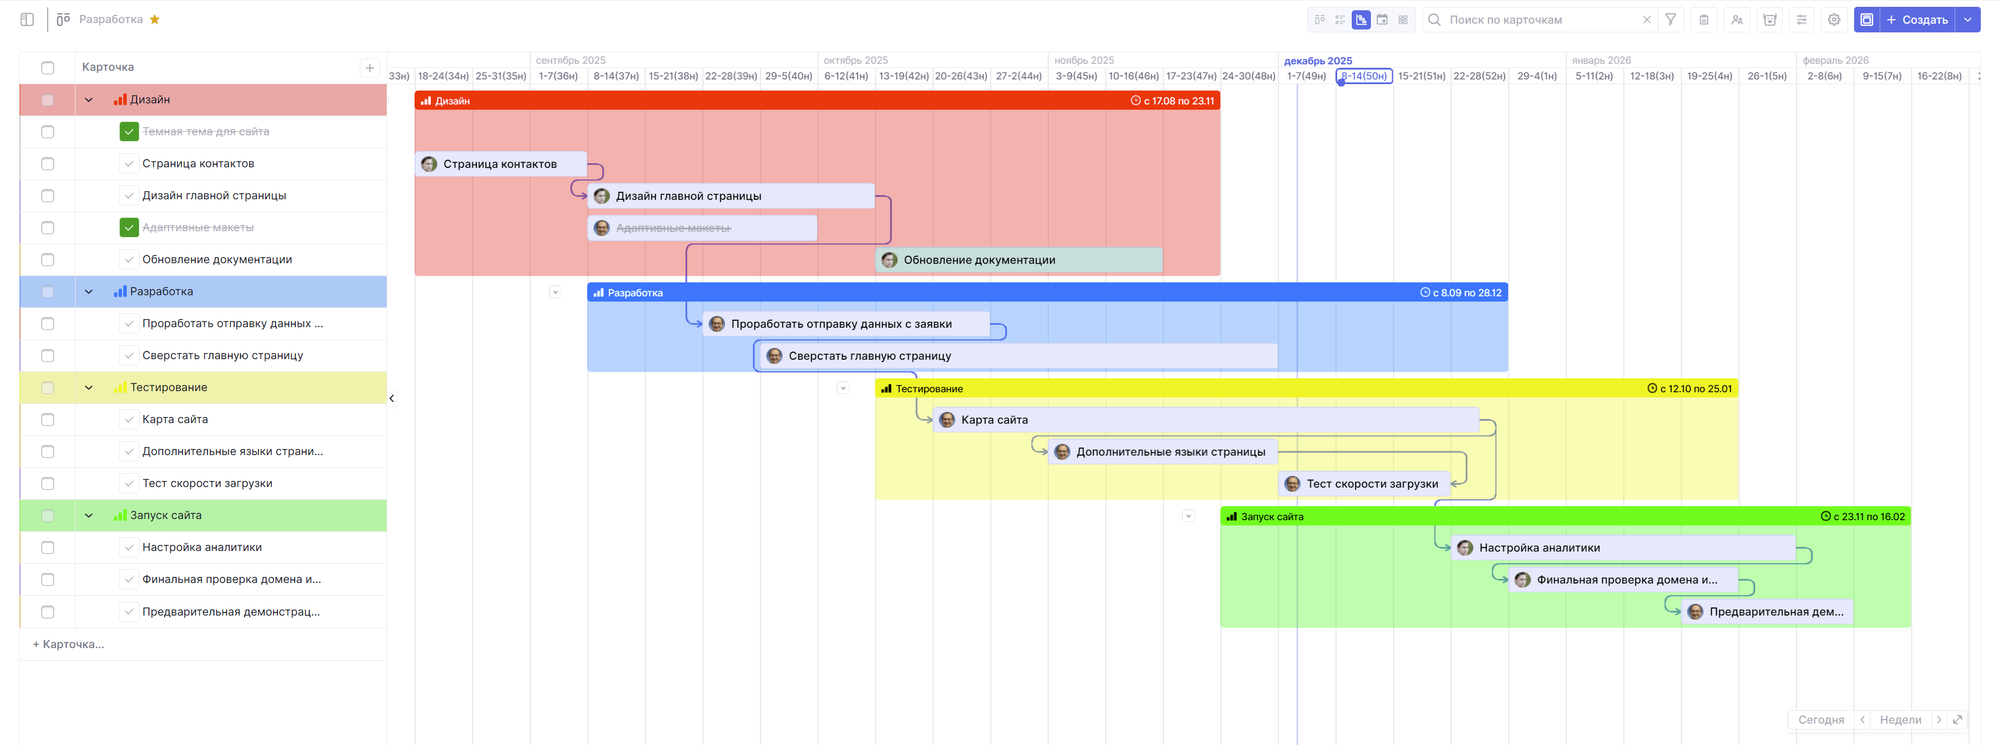Tick the checkbox for Страница контактов row
The width and height of the screenshot is (2000, 745).
point(48,164)
